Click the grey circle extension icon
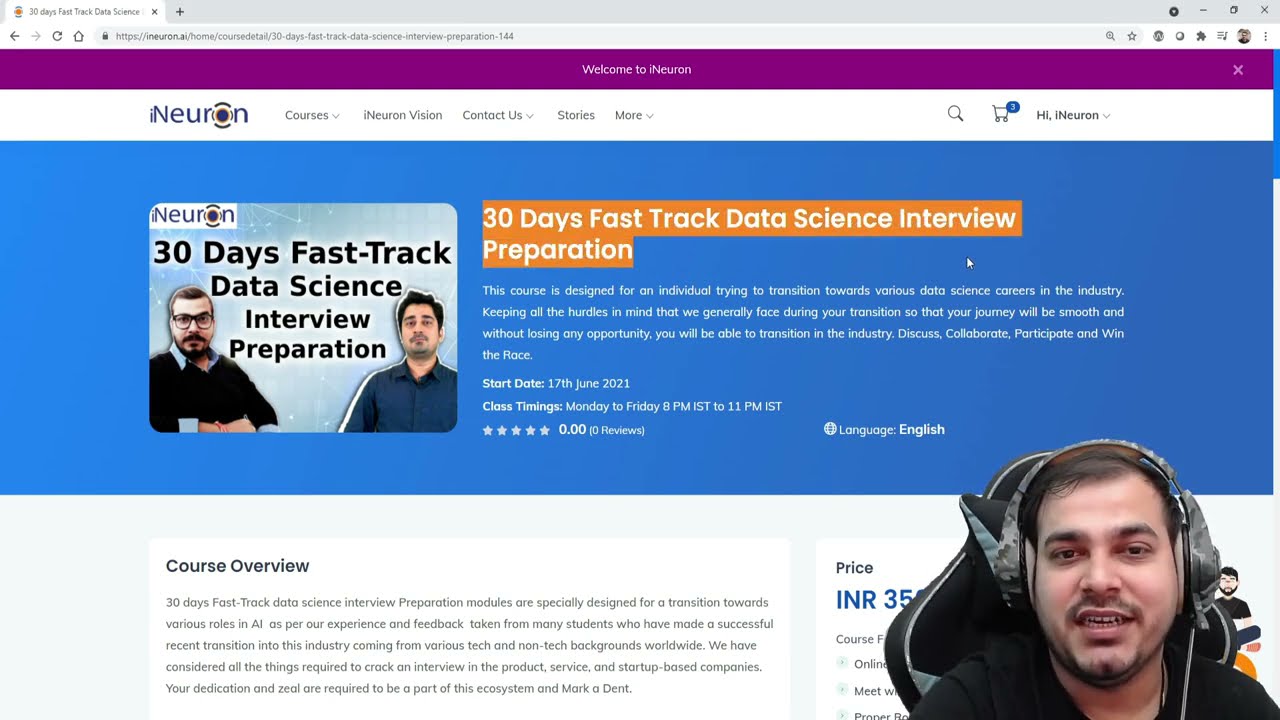Screen dimensions: 1280x720 pyautogui.click(x=1180, y=36)
